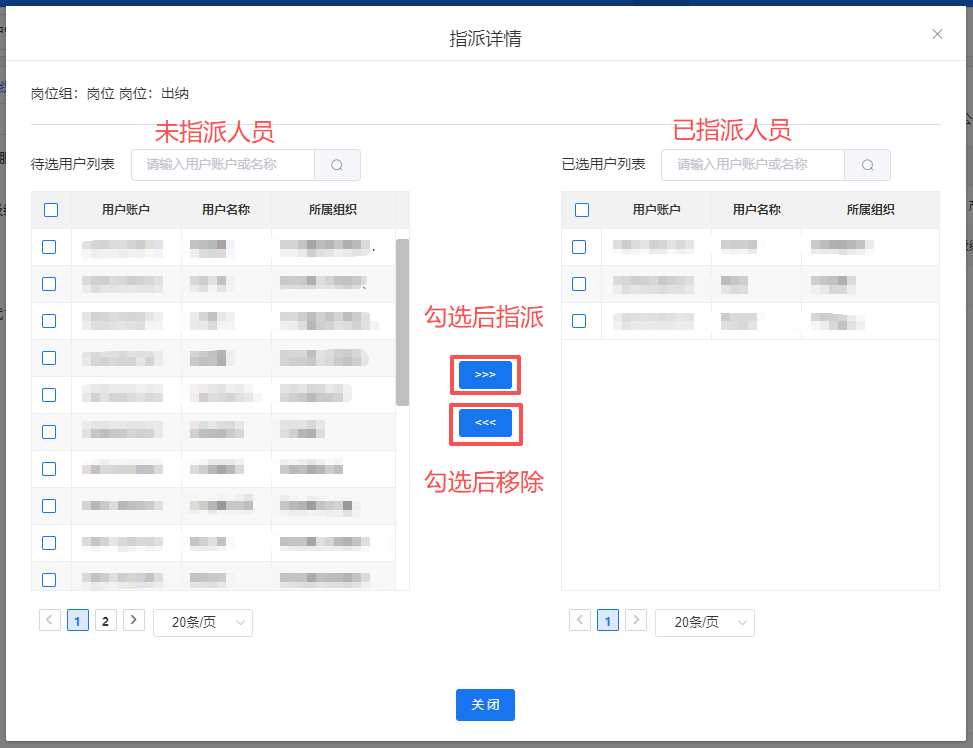Go to previous page in left list
This screenshot has height=748, width=973.
point(50,621)
